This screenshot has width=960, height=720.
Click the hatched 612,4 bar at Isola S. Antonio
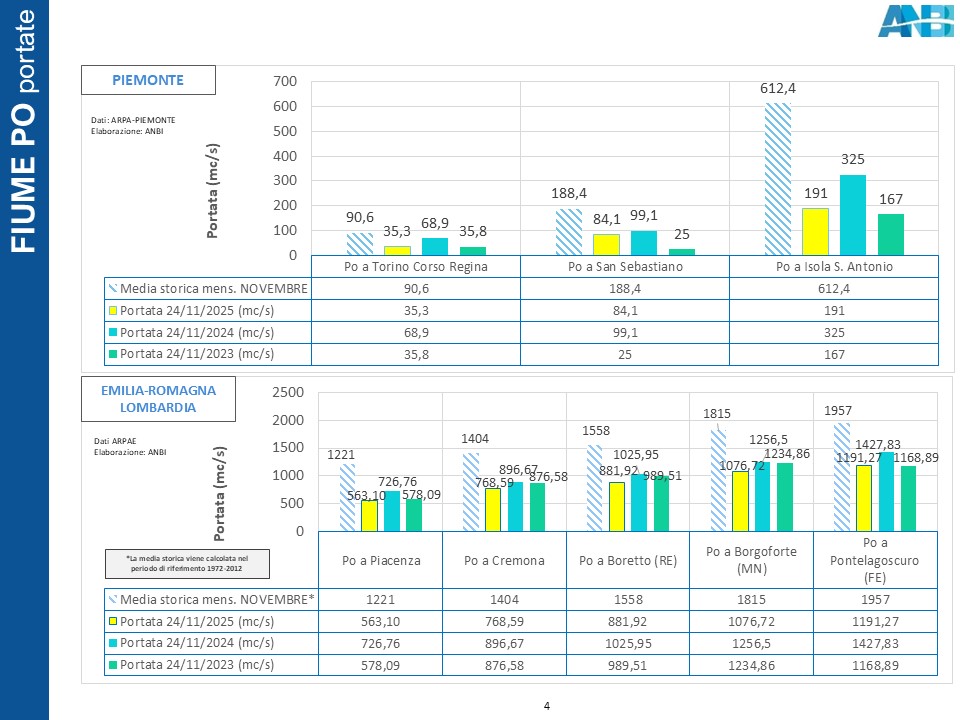tap(777, 179)
